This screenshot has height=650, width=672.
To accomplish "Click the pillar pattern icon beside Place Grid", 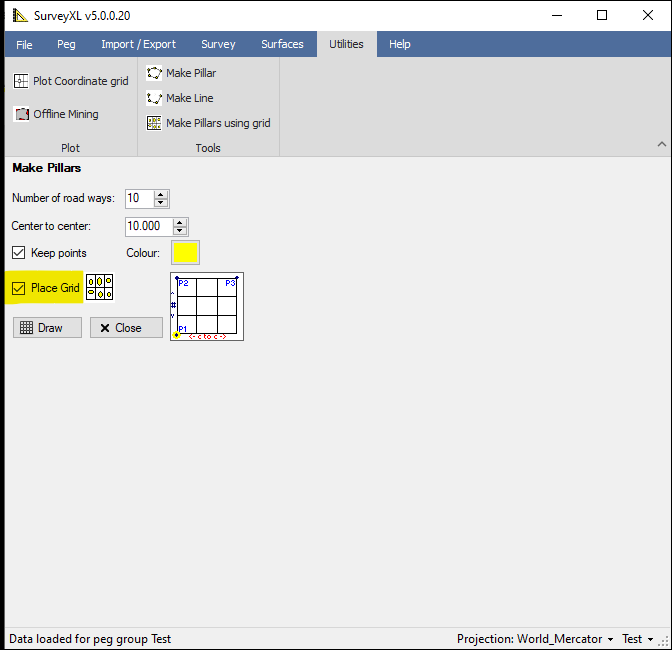I will point(100,288).
